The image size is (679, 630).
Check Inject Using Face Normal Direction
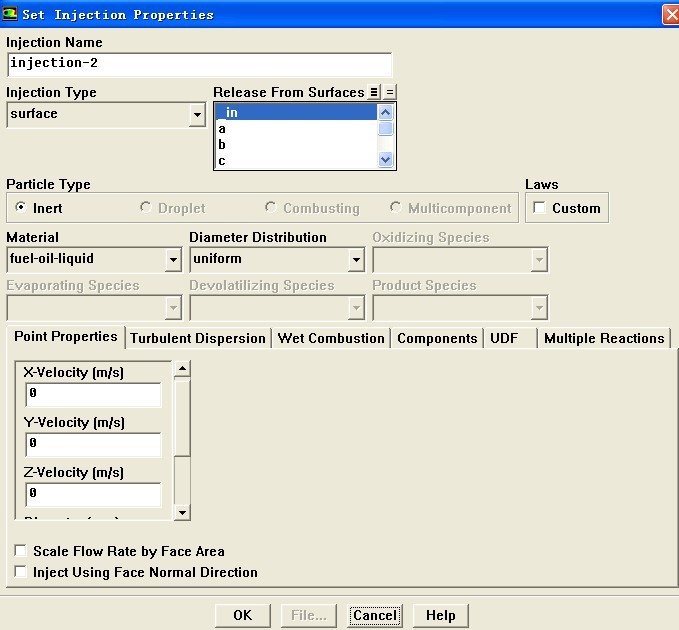click(21, 572)
